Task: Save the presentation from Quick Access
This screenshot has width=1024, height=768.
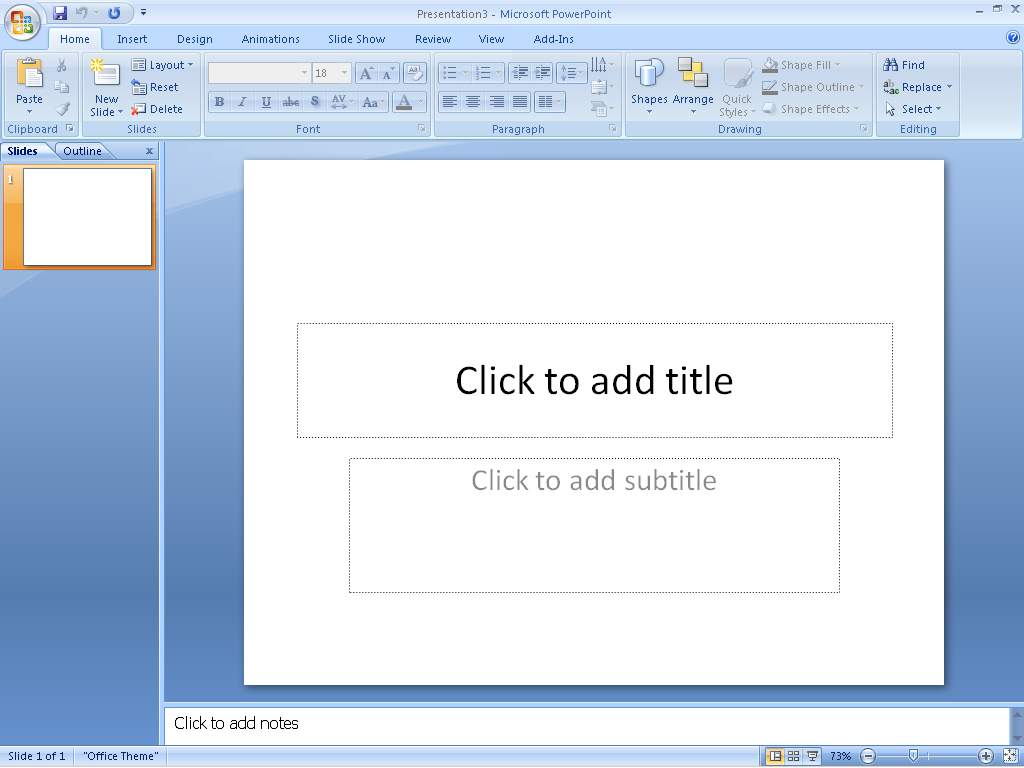Action: tap(60, 12)
